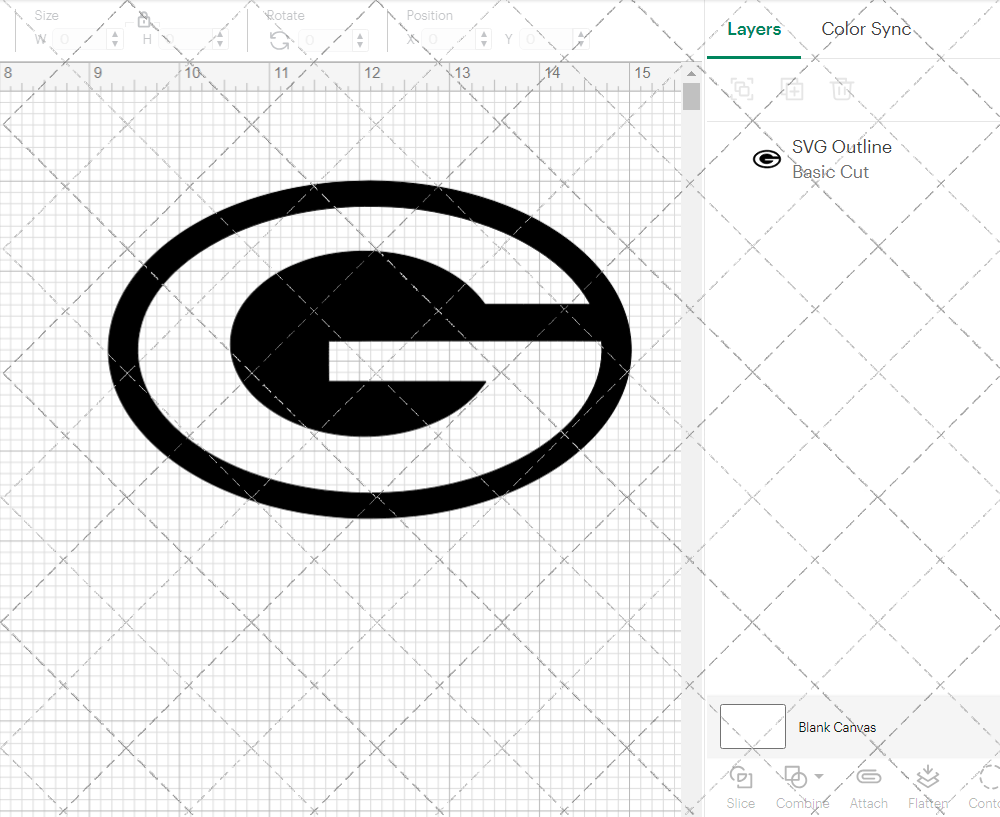Click the Group layers icon

coord(742,89)
